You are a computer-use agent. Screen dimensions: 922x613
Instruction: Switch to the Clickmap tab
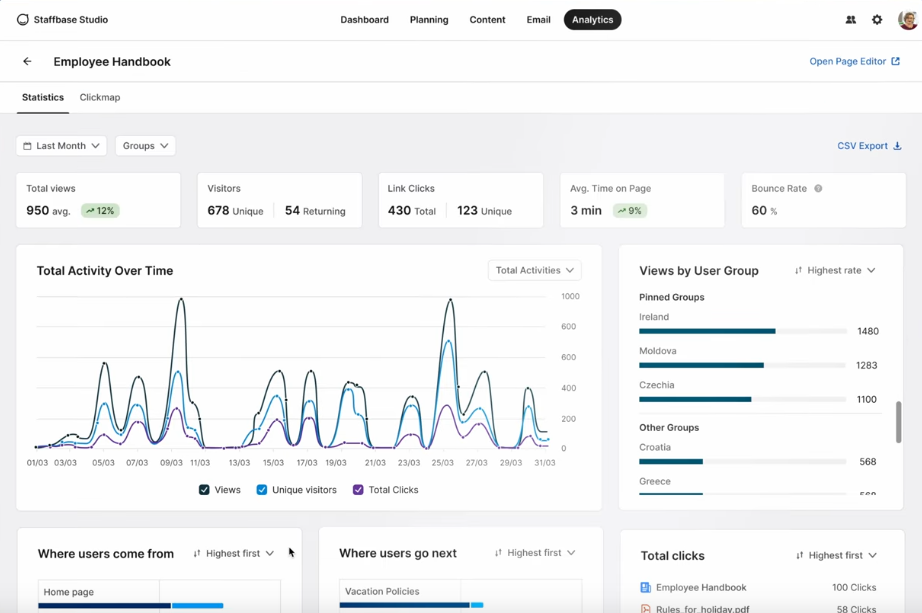click(x=100, y=97)
